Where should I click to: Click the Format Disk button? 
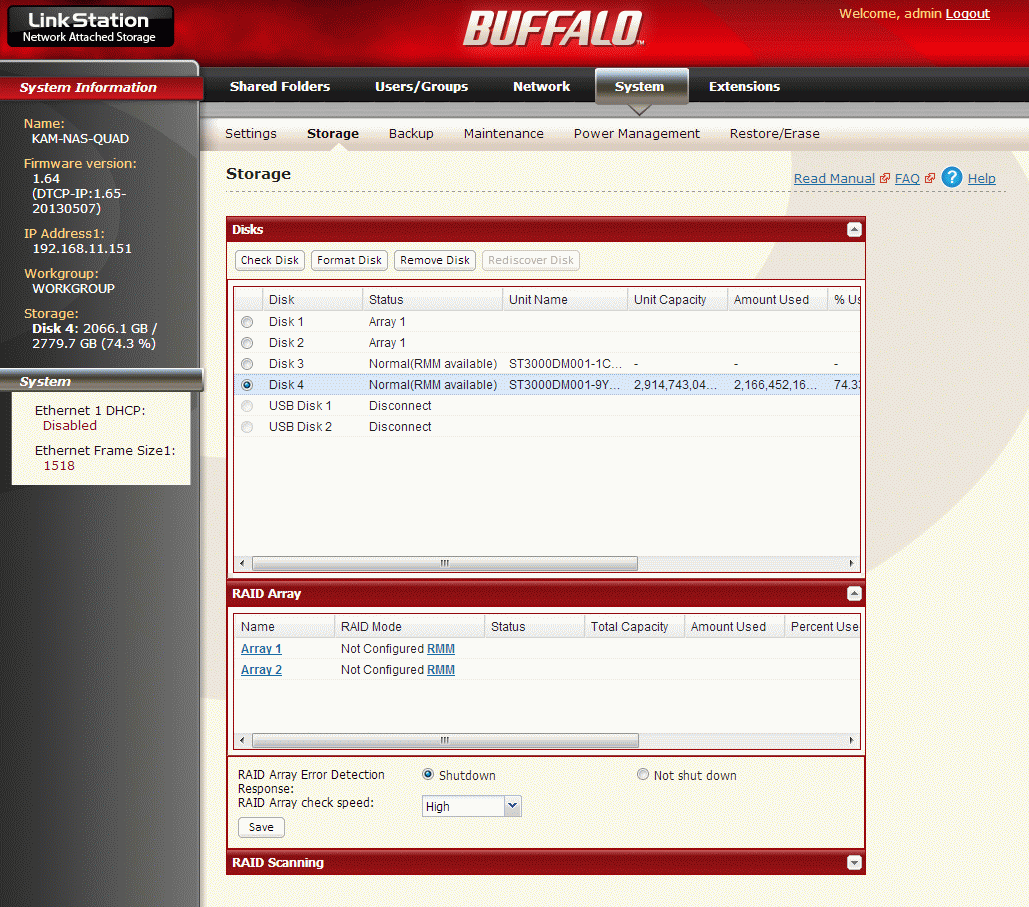tap(349, 261)
